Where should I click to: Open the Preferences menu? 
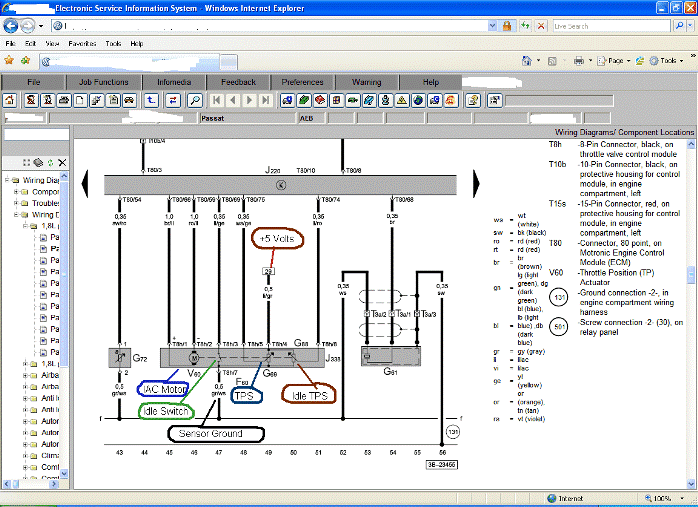pyautogui.click(x=302, y=82)
